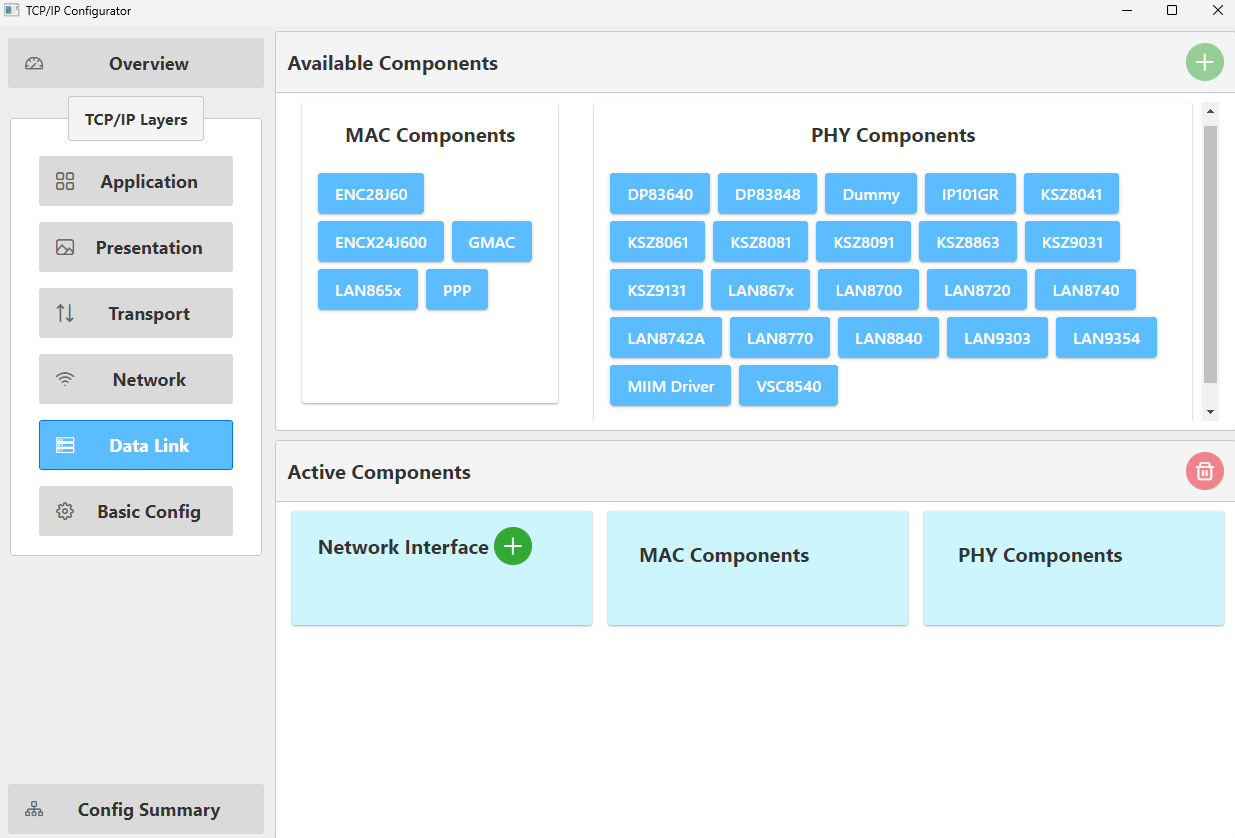Click the red trash delete icon

coord(1204,471)
